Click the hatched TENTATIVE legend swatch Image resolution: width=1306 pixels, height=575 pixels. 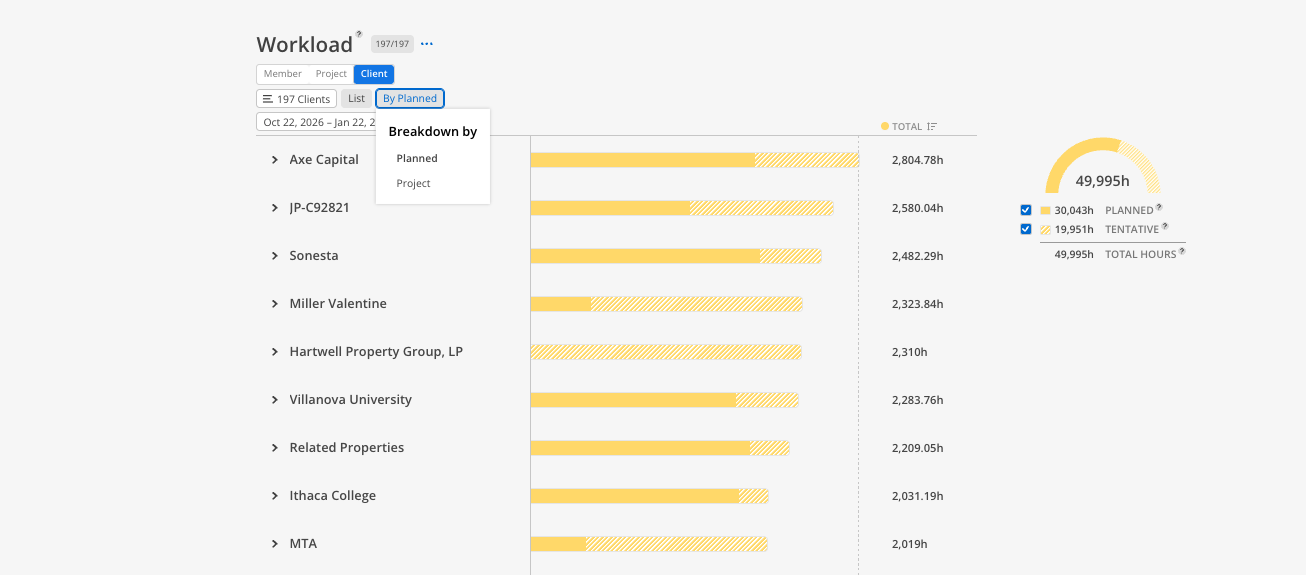tap(1046, 230)
